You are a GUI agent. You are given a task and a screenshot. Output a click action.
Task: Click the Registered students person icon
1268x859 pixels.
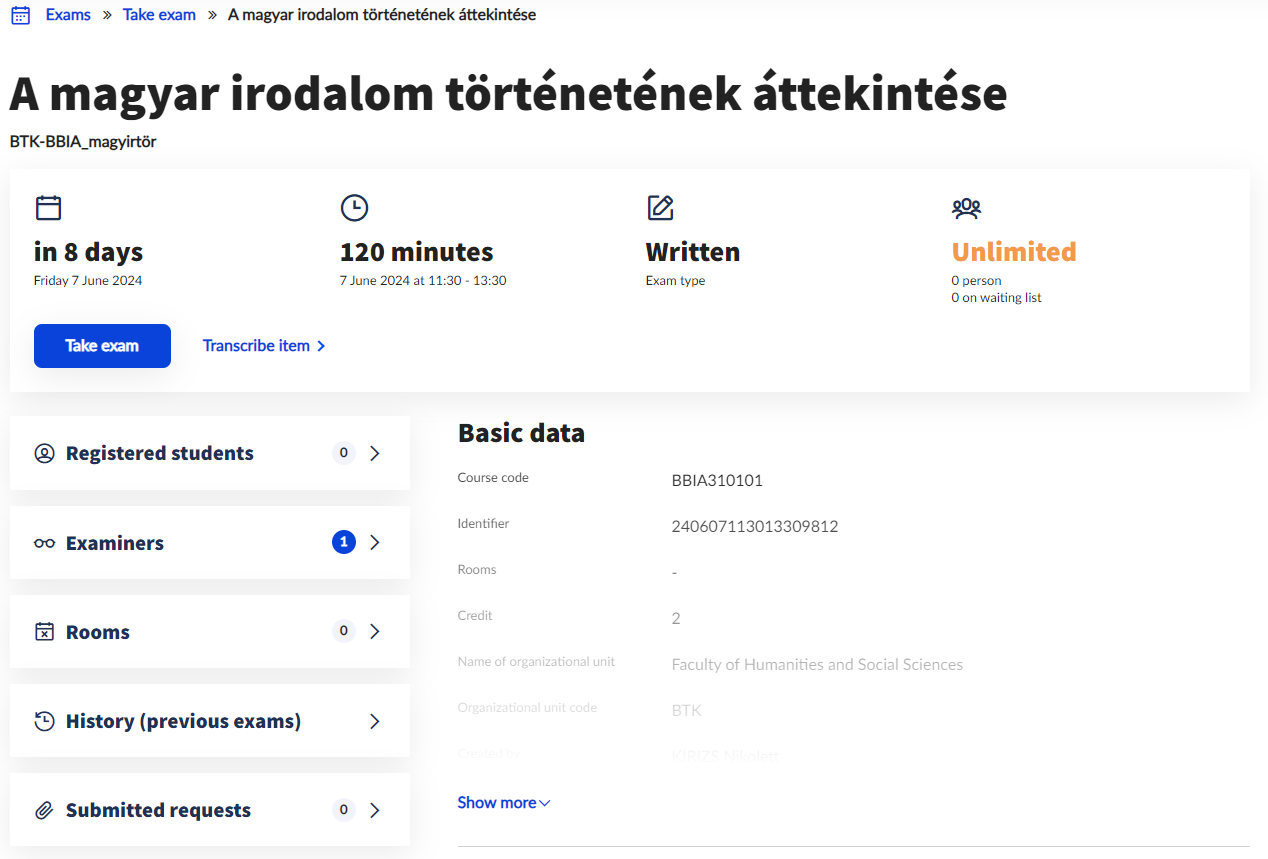tap(44, 453)
